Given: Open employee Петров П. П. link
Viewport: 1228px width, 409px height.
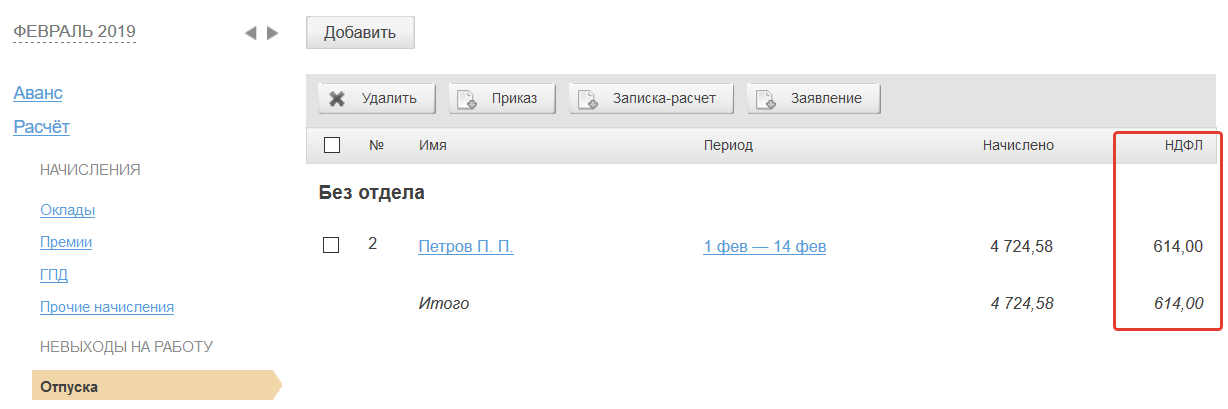Looking at the screenshot, I should (x=466, y=247).
